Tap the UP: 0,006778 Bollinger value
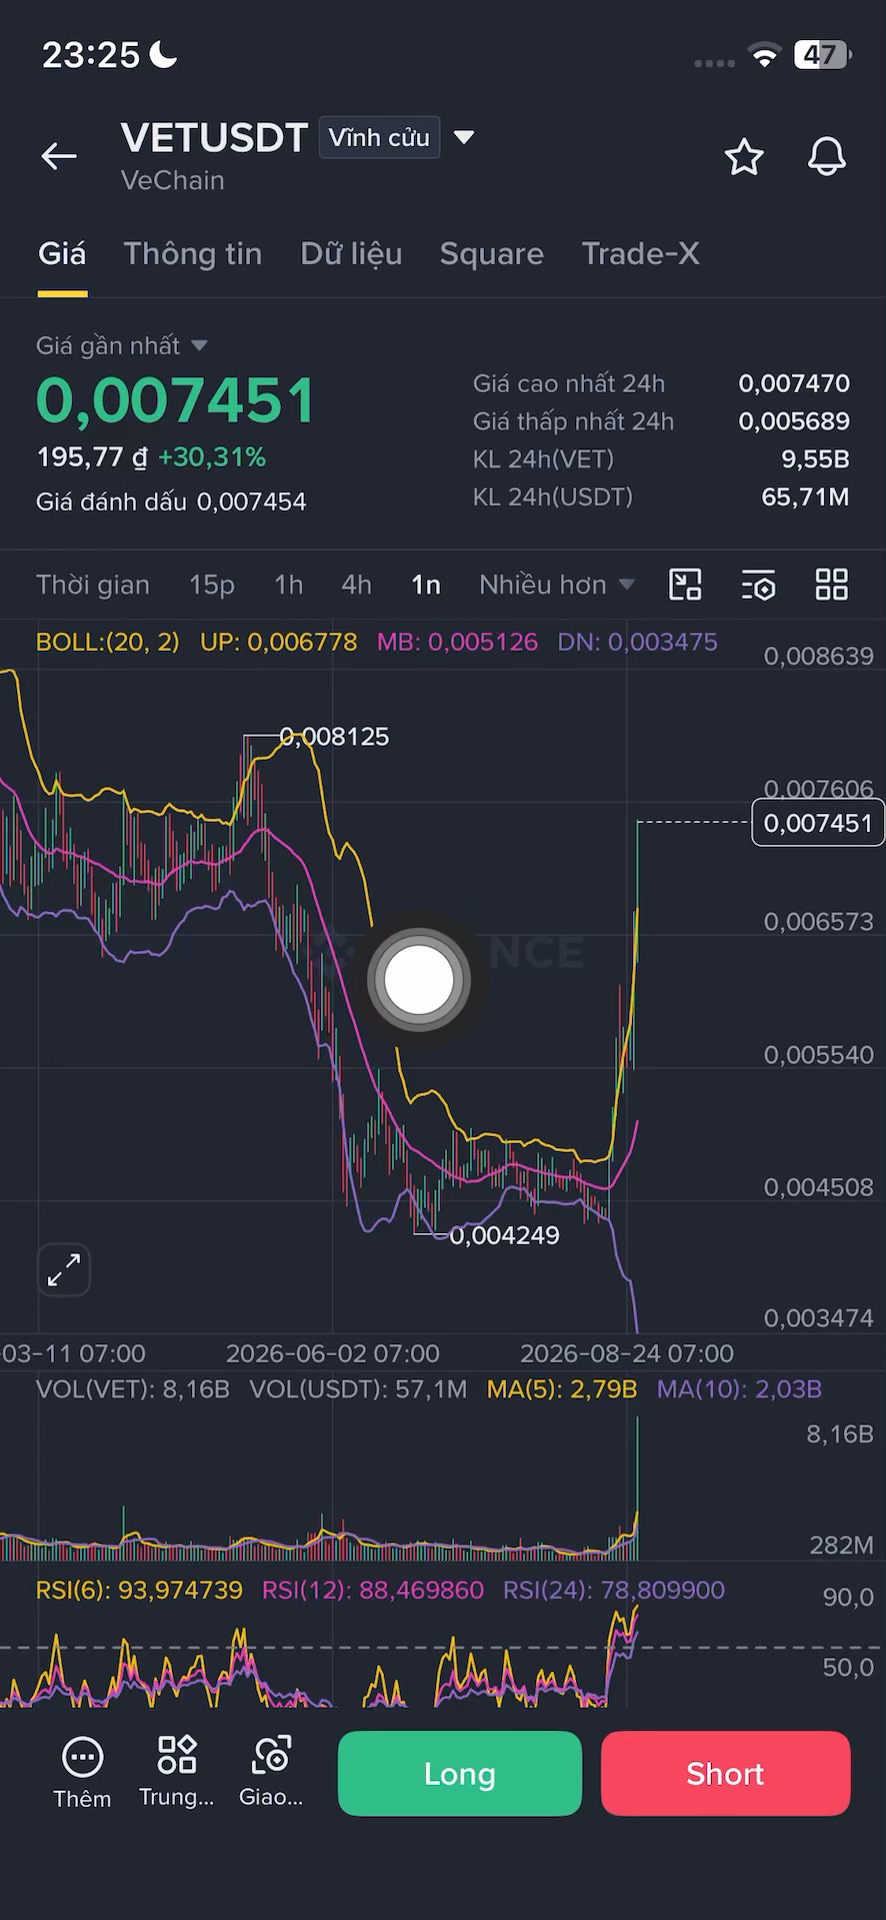This screenshot has width=886, height=1920. coord(279,642)
